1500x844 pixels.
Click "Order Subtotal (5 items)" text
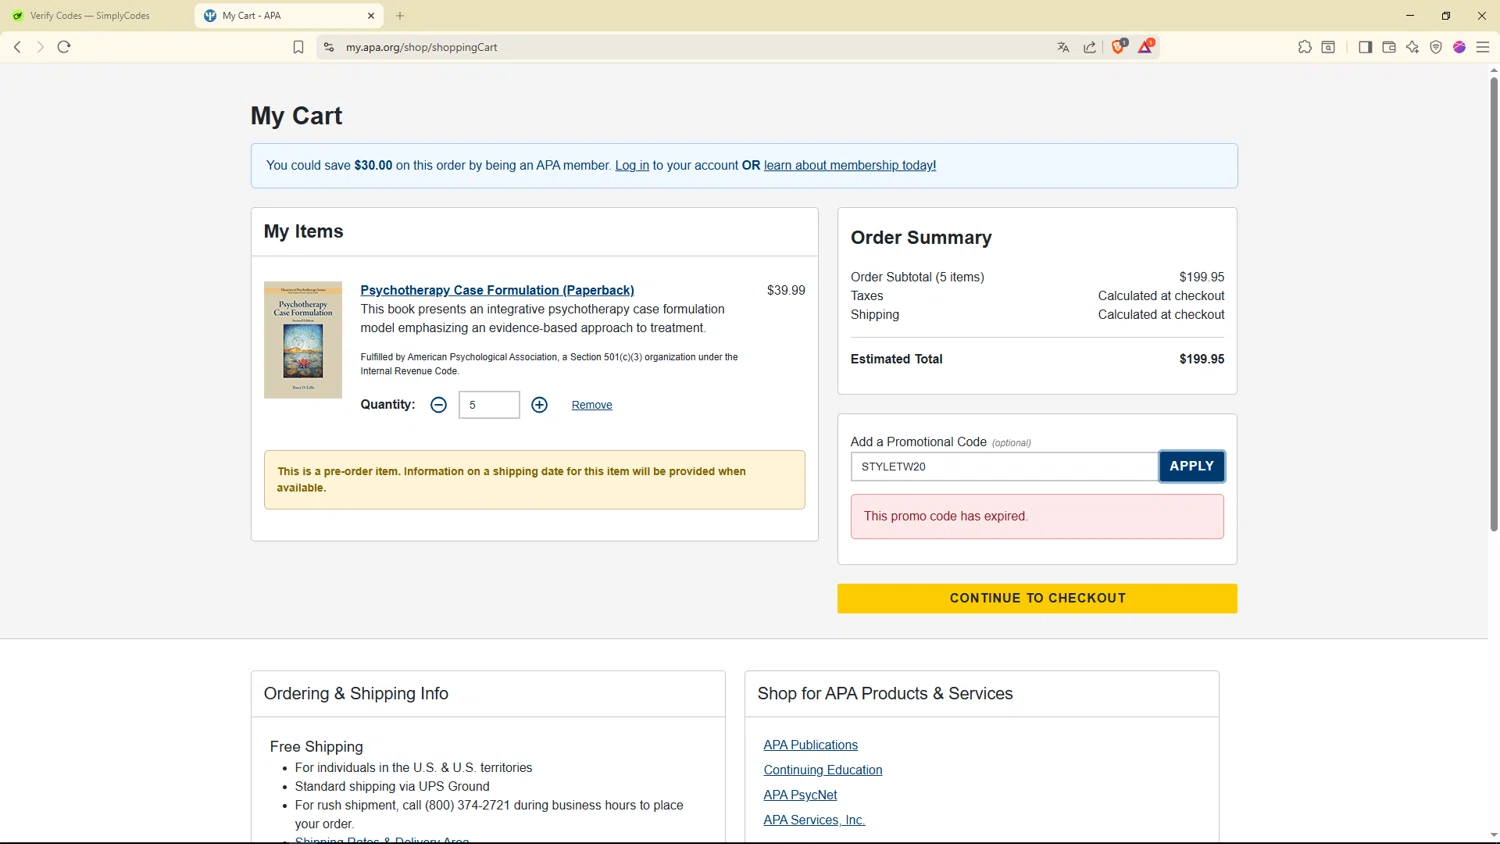pos(917,277)
